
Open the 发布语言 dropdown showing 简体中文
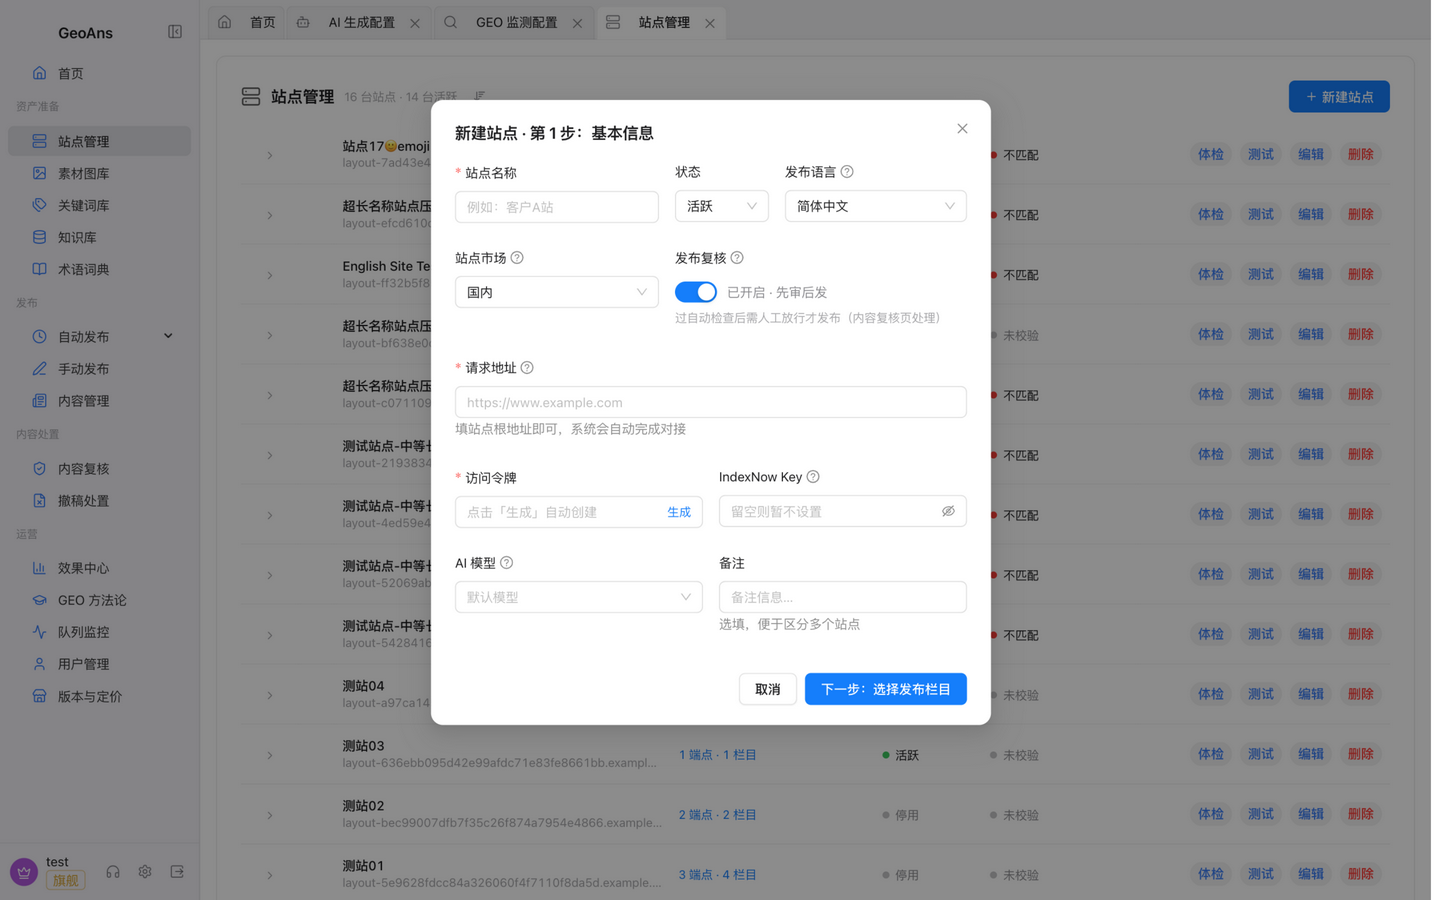click(876, 206)
